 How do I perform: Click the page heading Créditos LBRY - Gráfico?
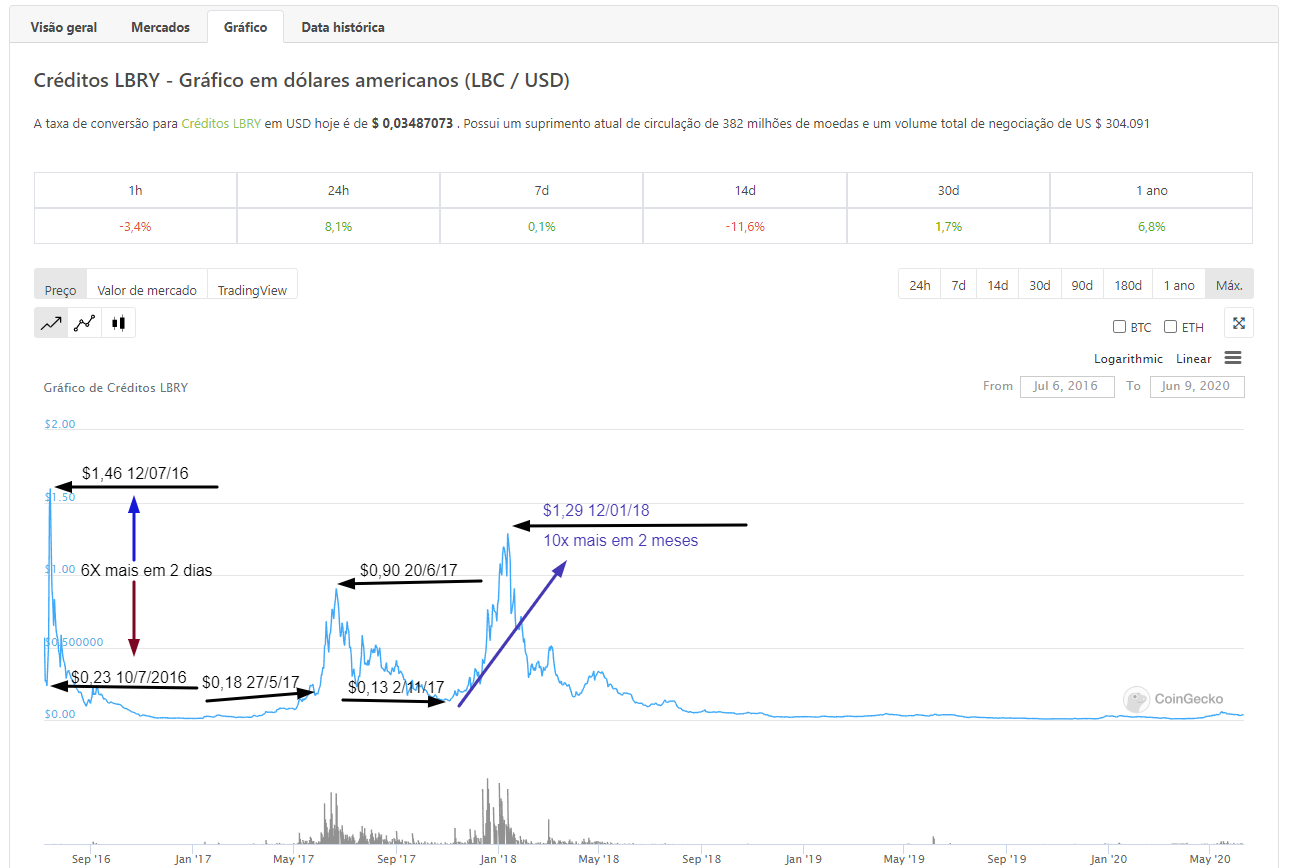302,80
